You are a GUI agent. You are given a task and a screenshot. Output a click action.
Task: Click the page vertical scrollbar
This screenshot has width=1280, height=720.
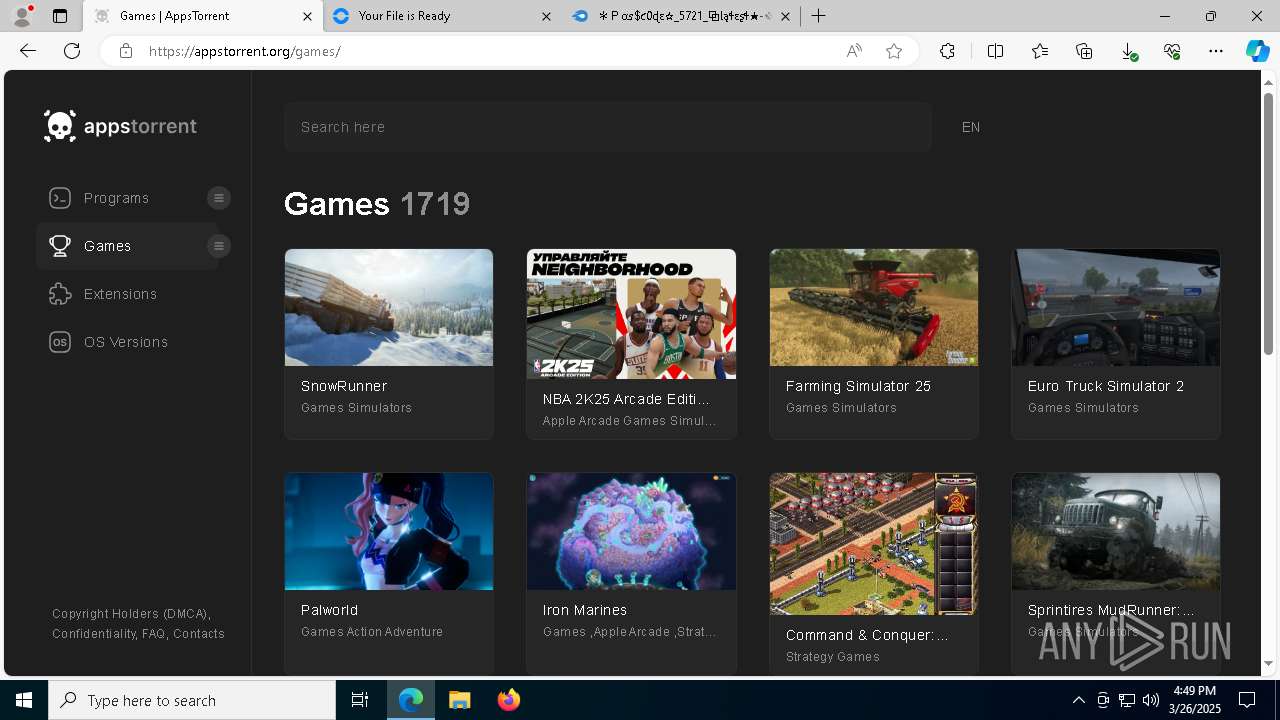1268,223
